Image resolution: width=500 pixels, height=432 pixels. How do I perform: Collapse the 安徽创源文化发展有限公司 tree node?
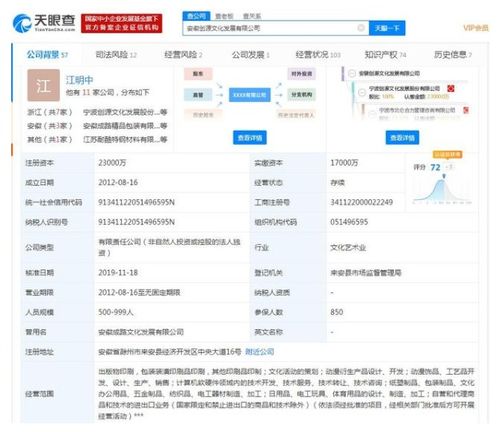351,73
